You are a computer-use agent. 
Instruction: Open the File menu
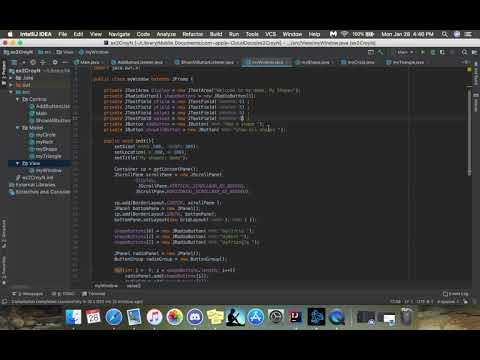coord(62,34)
